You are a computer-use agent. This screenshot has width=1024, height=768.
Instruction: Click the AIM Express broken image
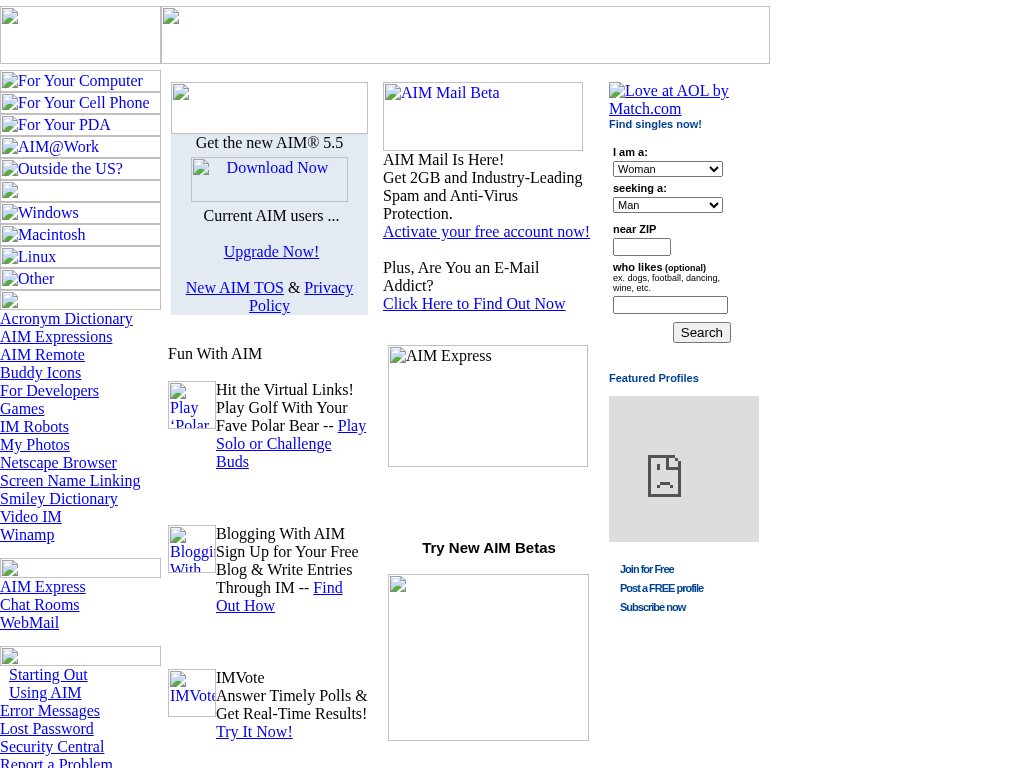[x=488, y=406]
